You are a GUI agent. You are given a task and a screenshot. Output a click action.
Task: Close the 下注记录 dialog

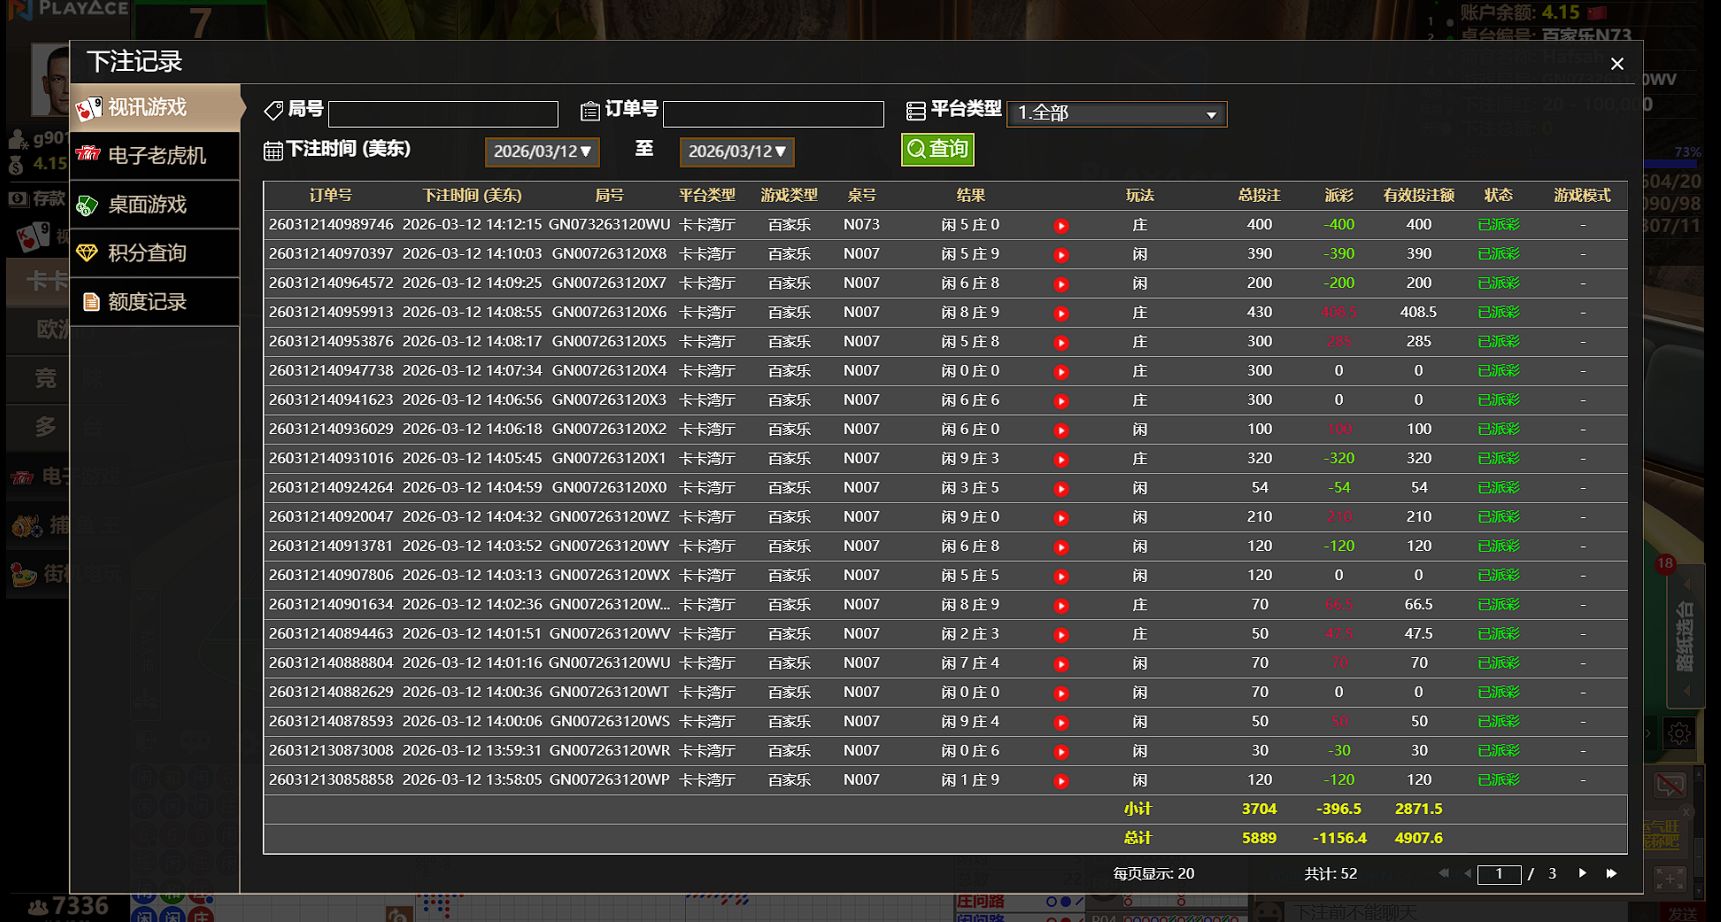[x=1617, y=64]
